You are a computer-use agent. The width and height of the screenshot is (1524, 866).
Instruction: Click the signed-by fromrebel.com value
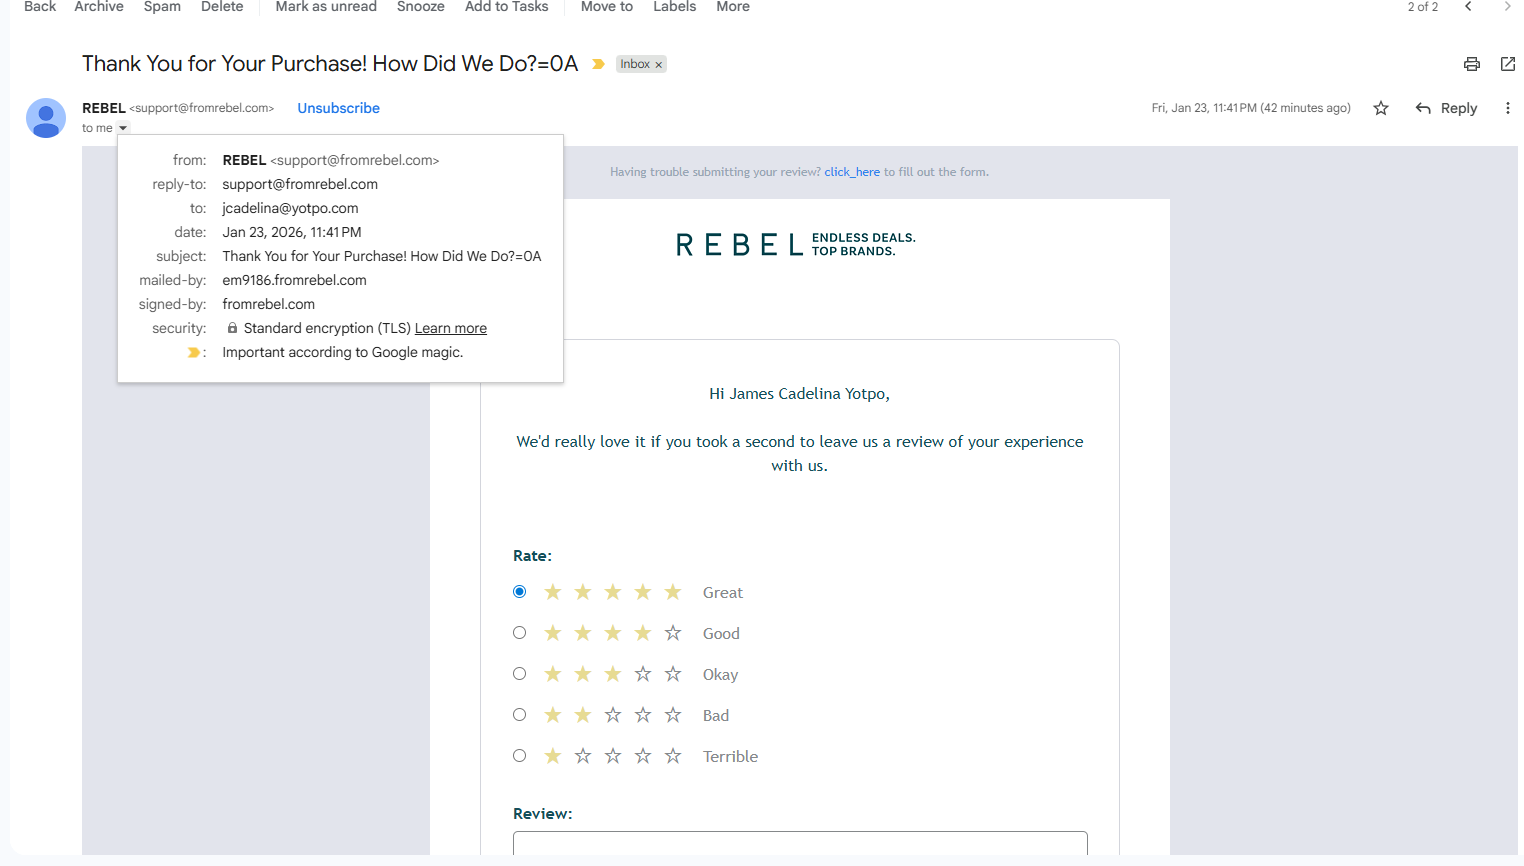coord(268,304)
